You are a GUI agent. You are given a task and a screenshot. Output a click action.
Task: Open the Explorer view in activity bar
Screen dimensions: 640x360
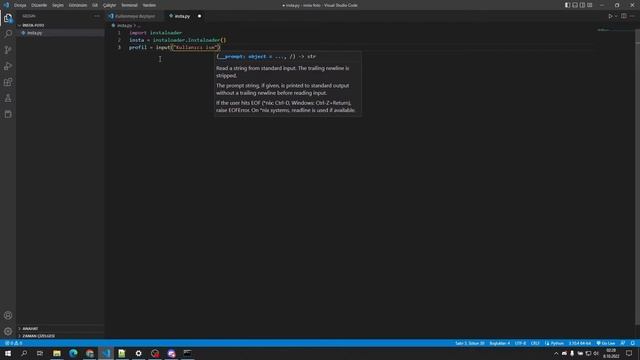coord(8,18)
